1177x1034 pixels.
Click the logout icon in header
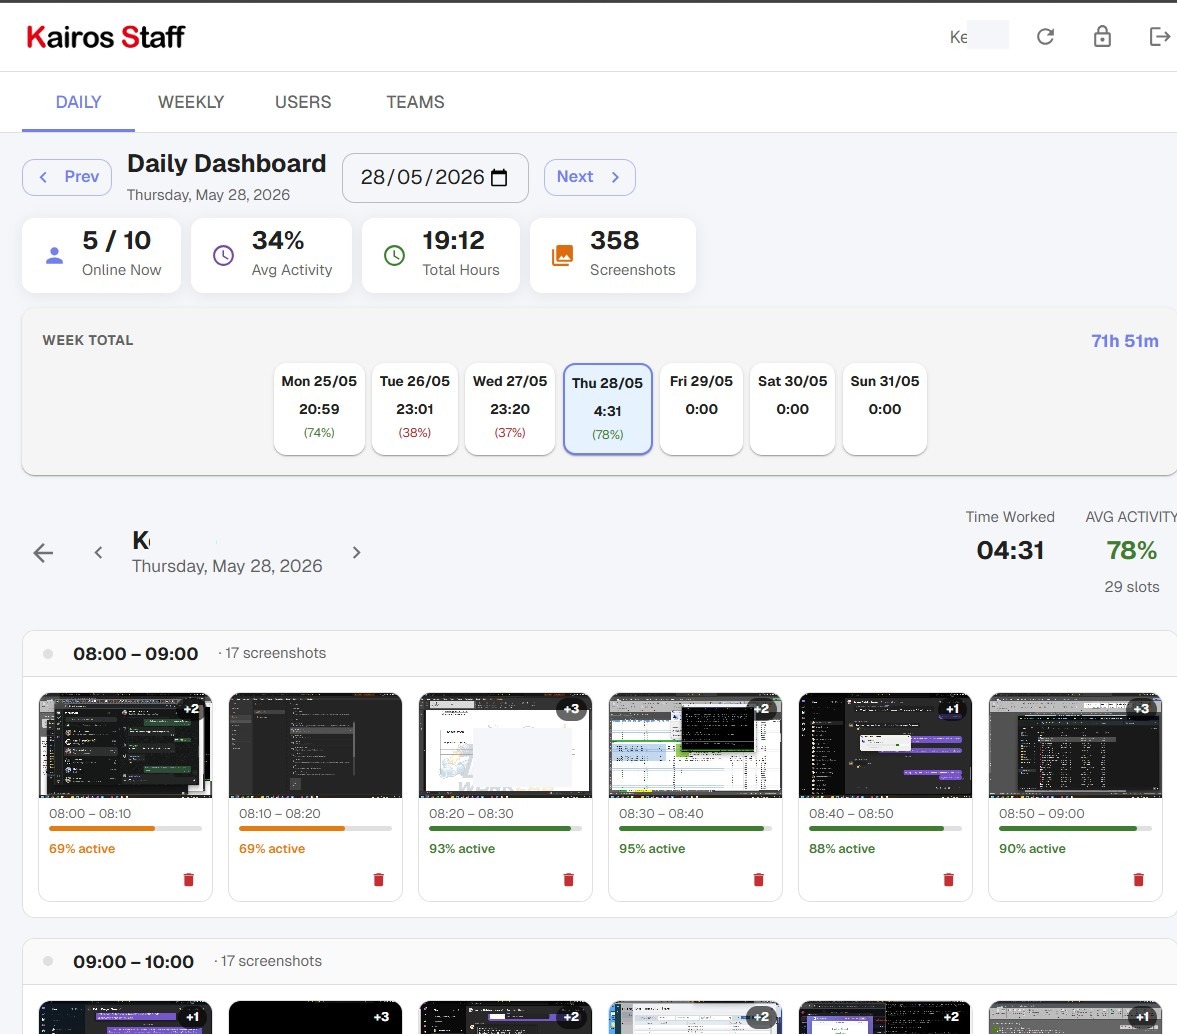click(1160, 36)
